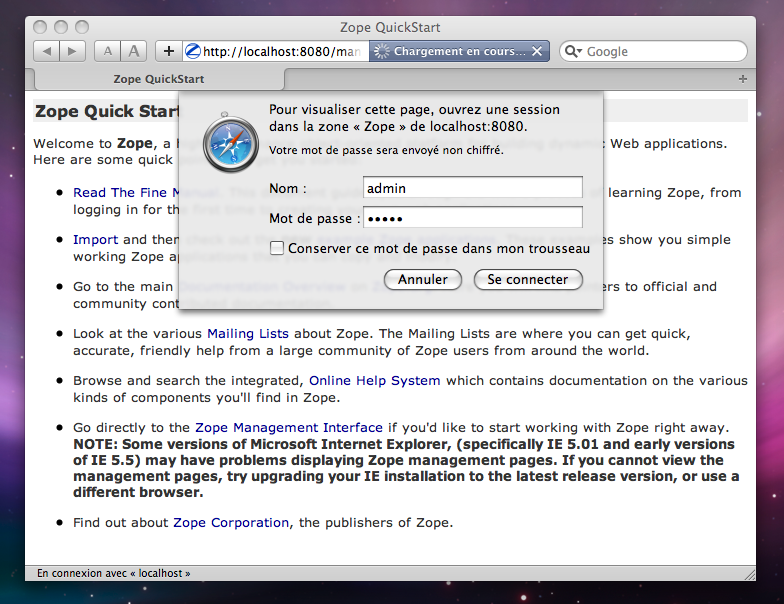Screen dimensions: 784x604
Task: Open Google search magnifier menu
Action: (573, 51)
